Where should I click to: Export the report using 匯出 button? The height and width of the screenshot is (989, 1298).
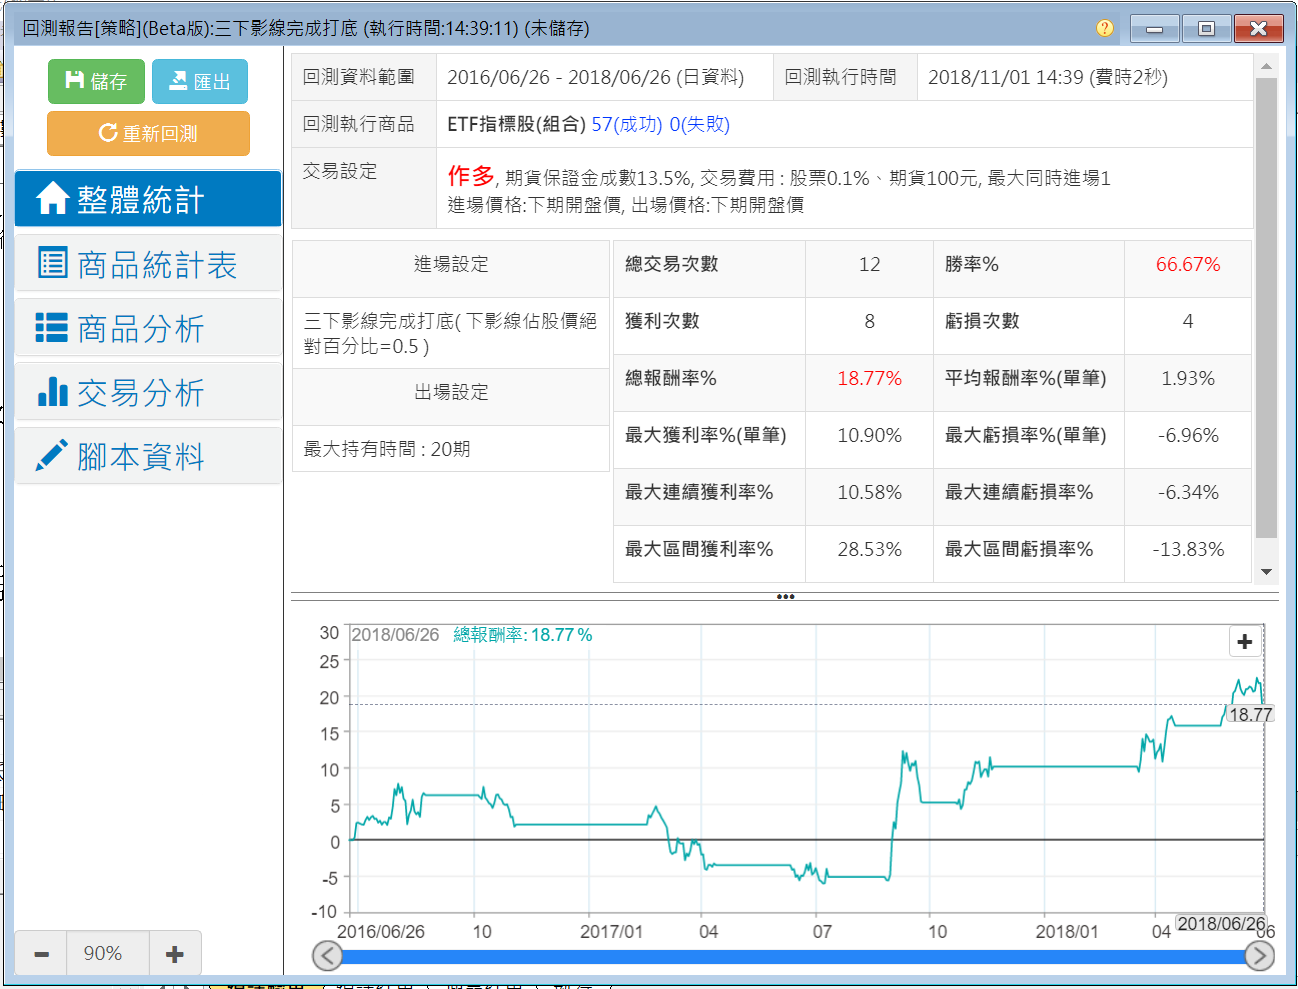coord(199,81)
